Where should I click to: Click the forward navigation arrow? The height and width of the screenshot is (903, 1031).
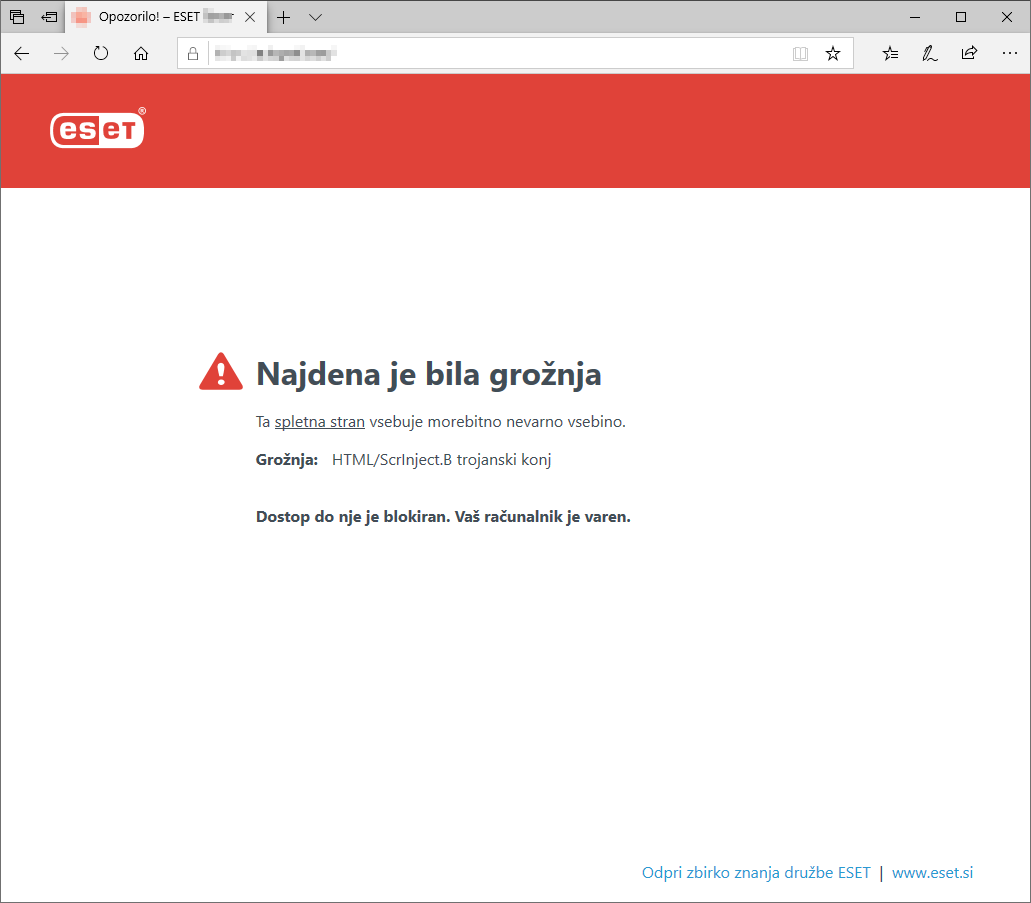click(60, 54)
